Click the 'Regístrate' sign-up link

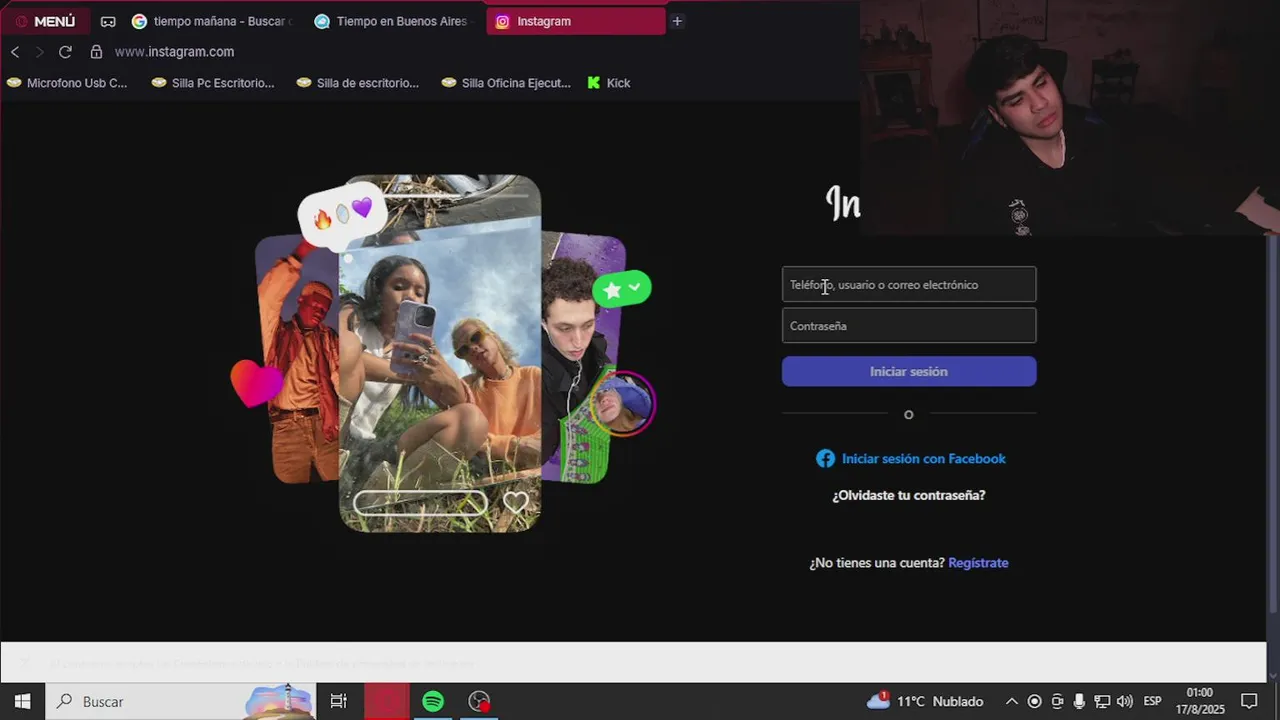point(978,563)
